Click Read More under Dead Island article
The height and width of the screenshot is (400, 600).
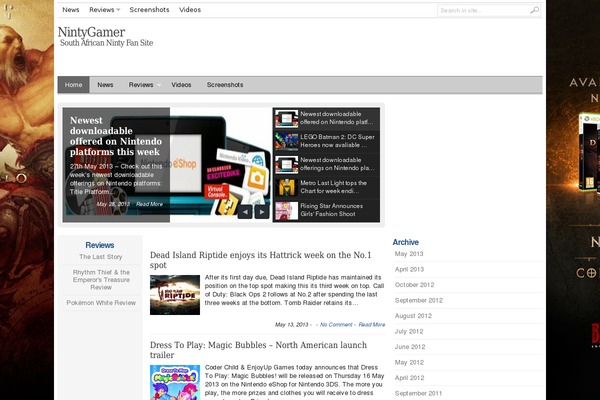pyautogui.click(x=372, y=325)
